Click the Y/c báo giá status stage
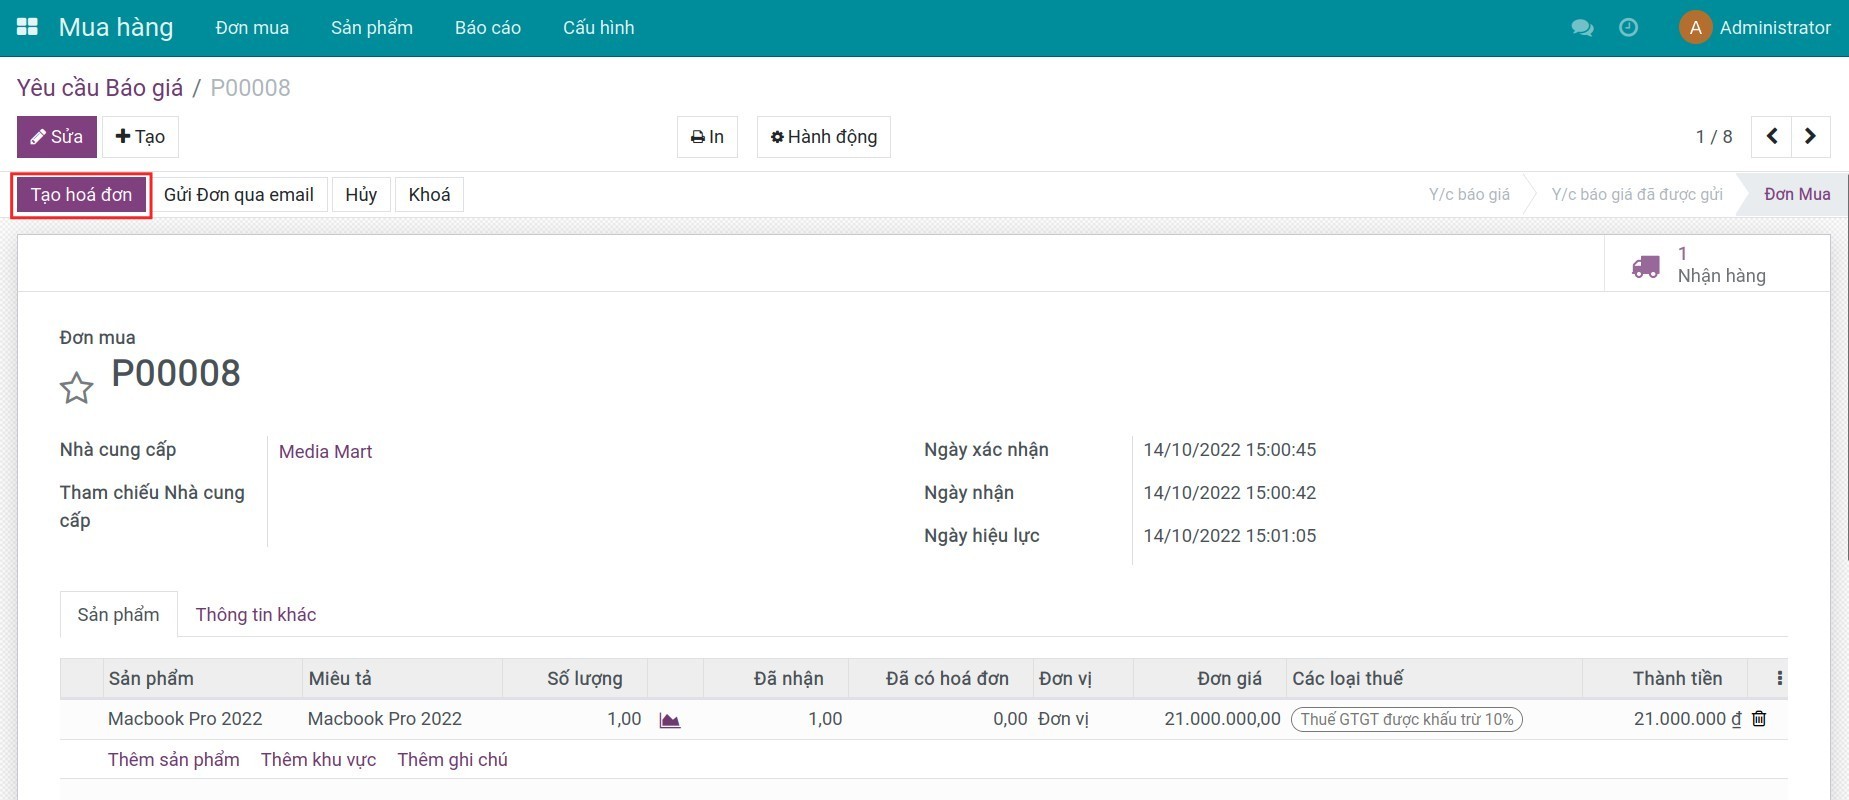The height and width of the screenshot is (800, 1849). pyautogui.click(x=1468, y=195)
